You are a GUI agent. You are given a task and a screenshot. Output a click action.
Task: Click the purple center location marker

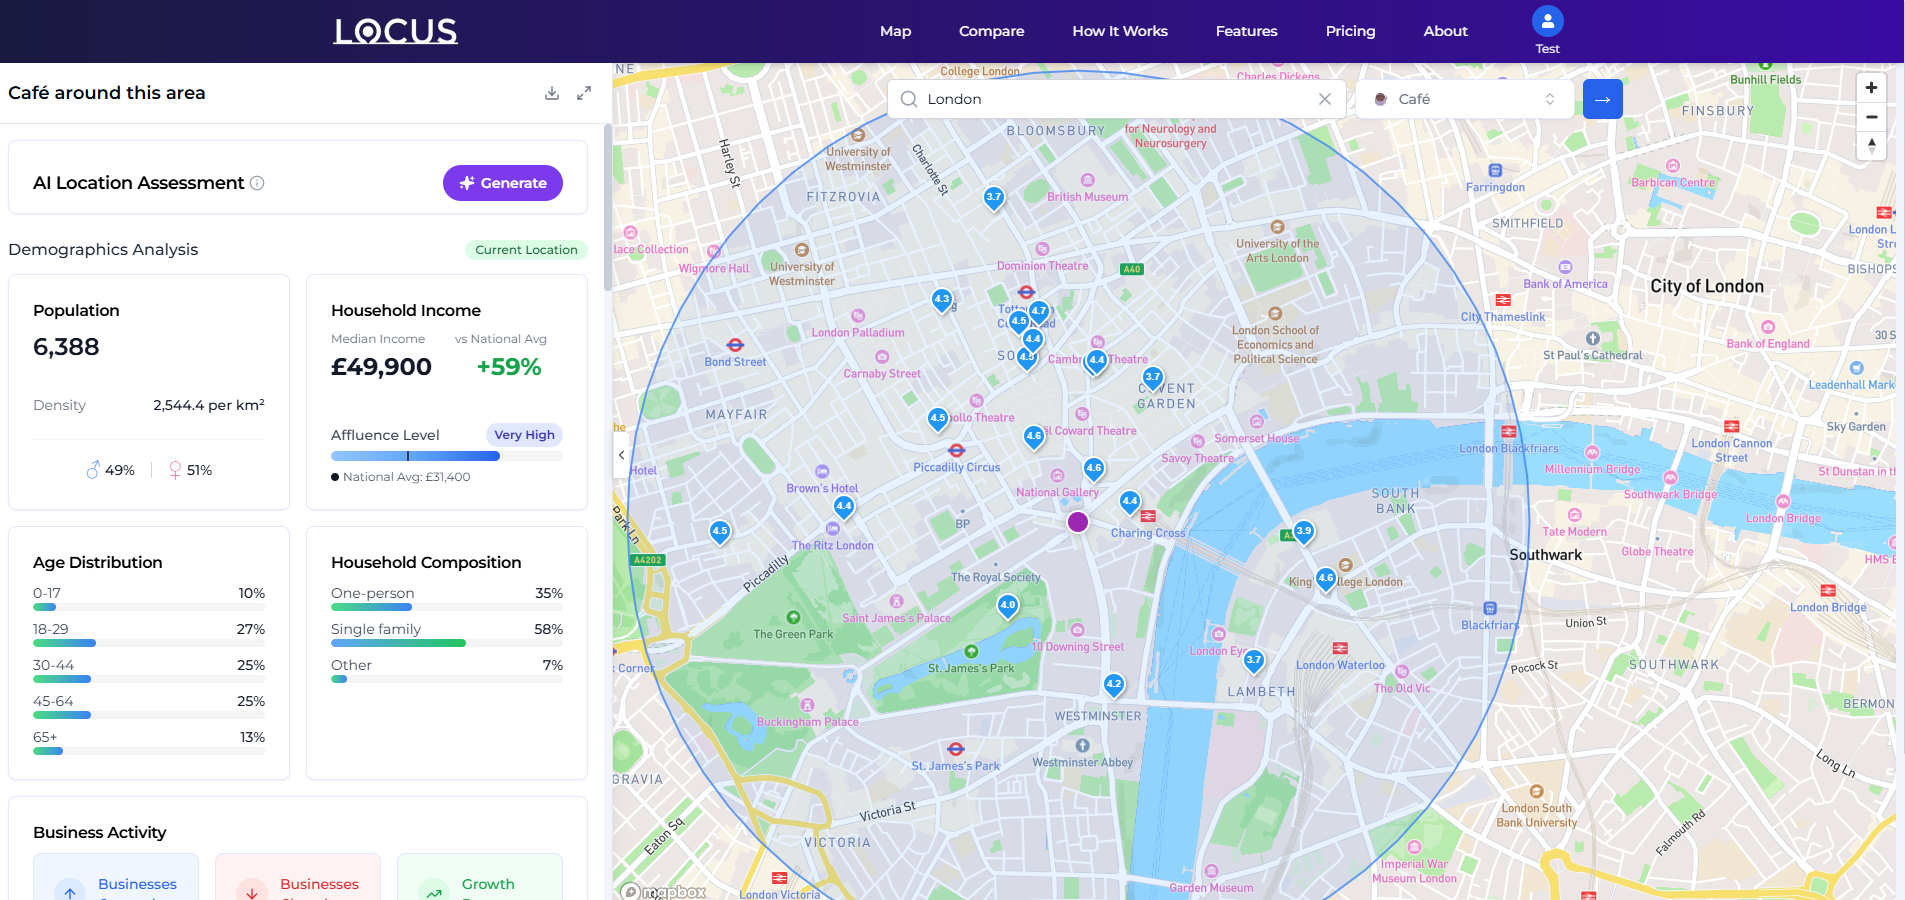tap(1078, 521)
